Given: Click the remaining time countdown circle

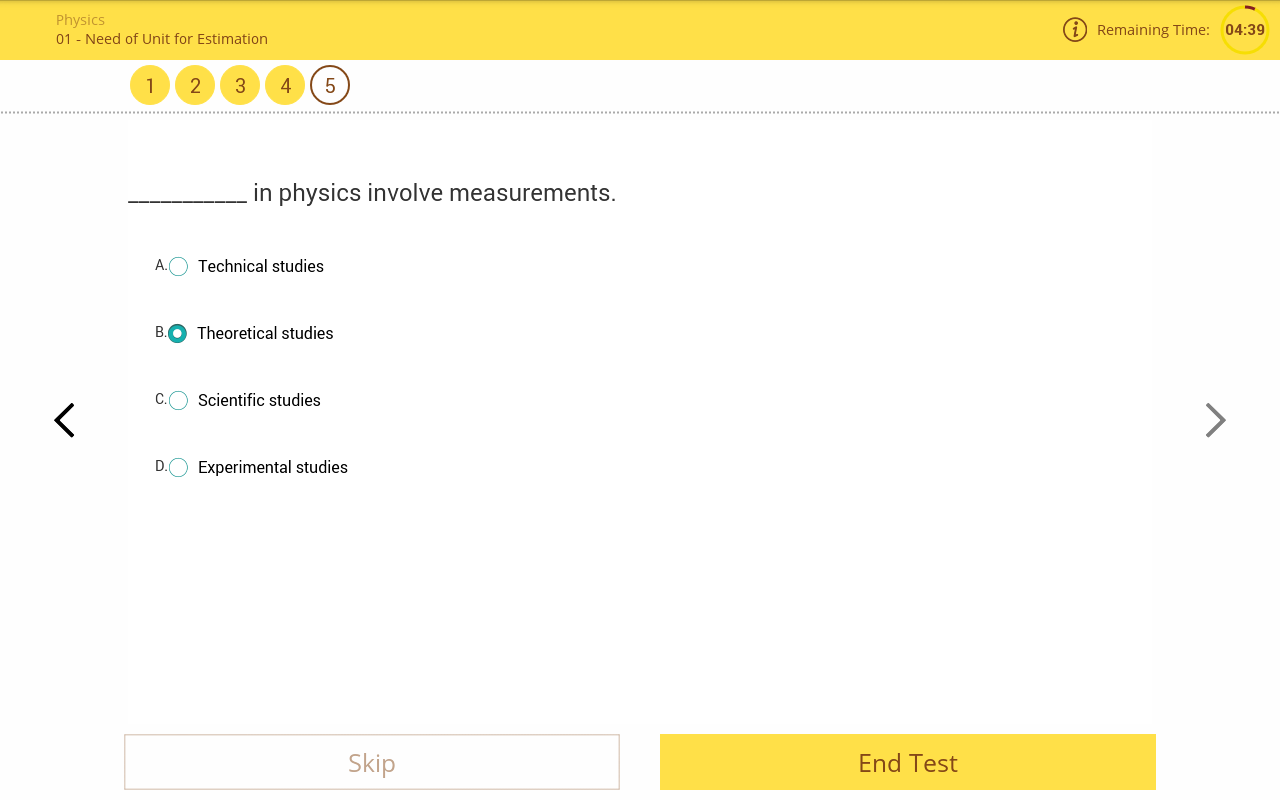Looking at the screenshot, I should (x=1245, y=30).
